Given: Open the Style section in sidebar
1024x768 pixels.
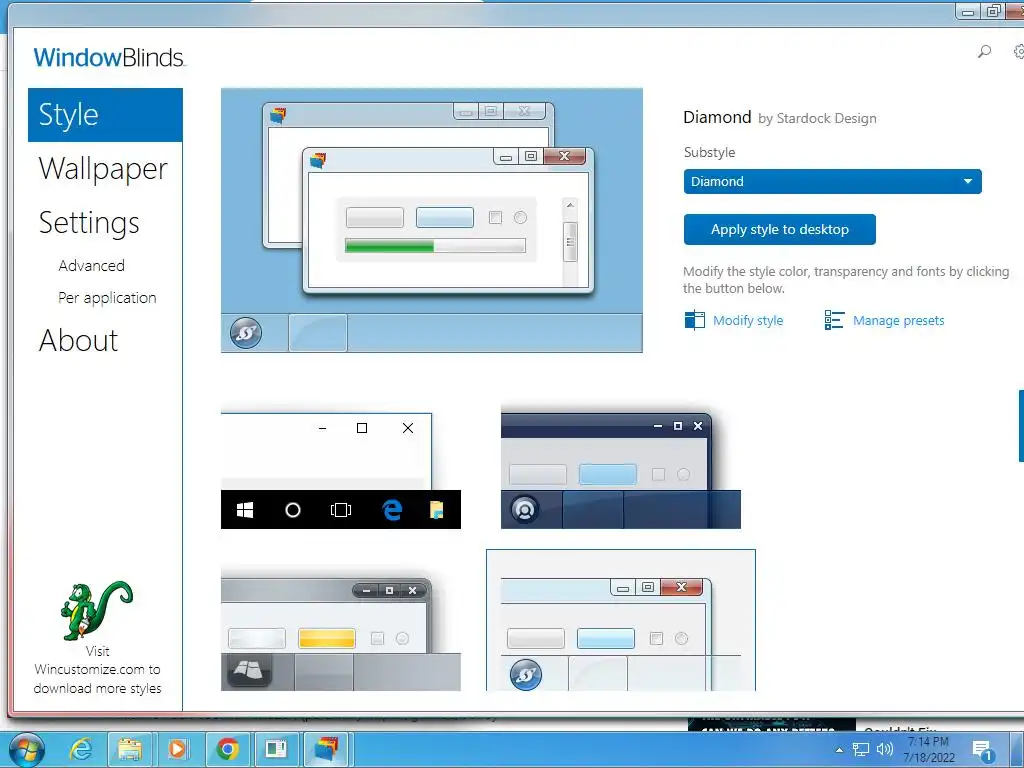Looking at the screenshot, I should point(105,115).
